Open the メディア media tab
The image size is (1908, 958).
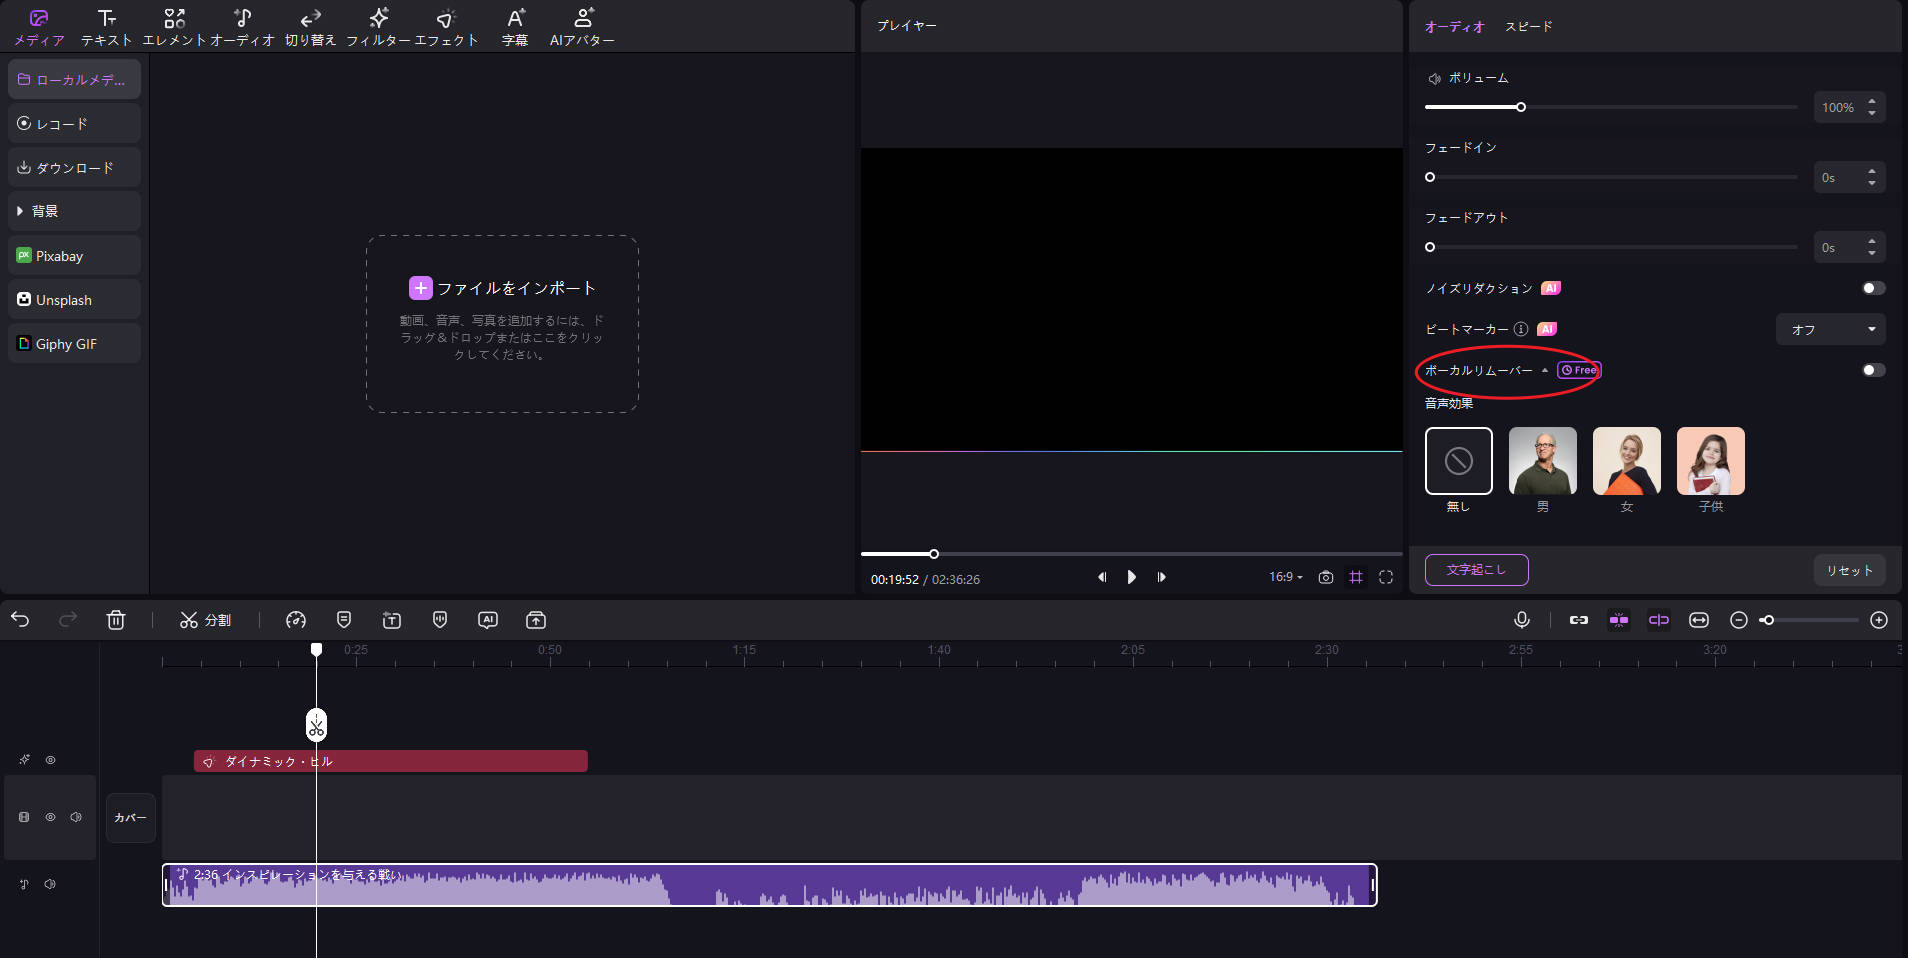39,27
